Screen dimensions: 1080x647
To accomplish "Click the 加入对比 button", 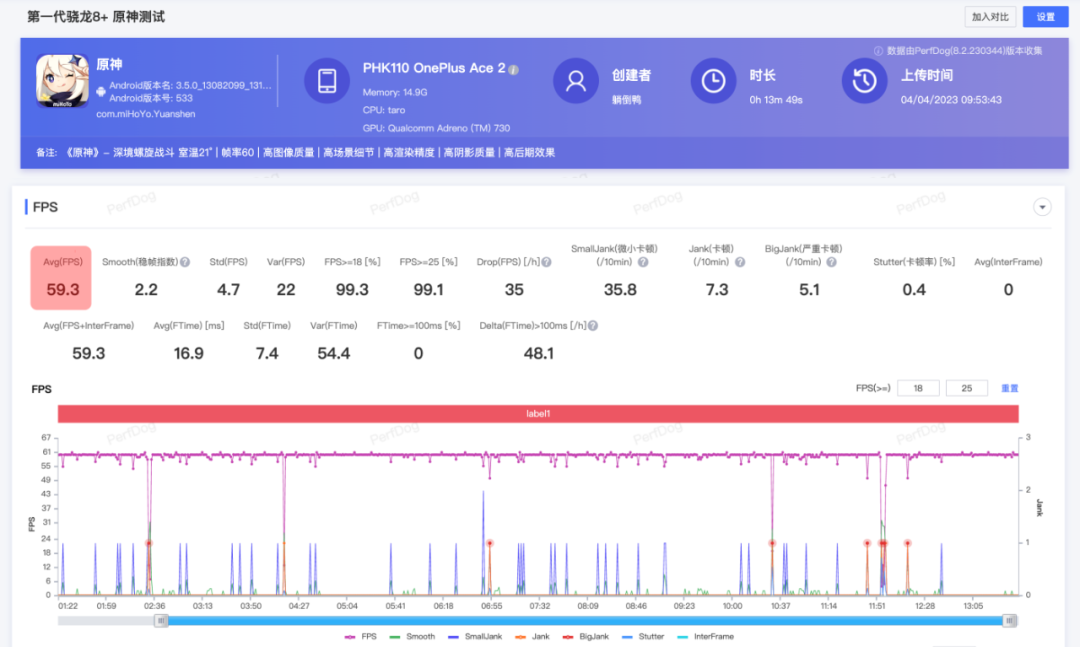I will pyautogui.click(x=991, y=17).
